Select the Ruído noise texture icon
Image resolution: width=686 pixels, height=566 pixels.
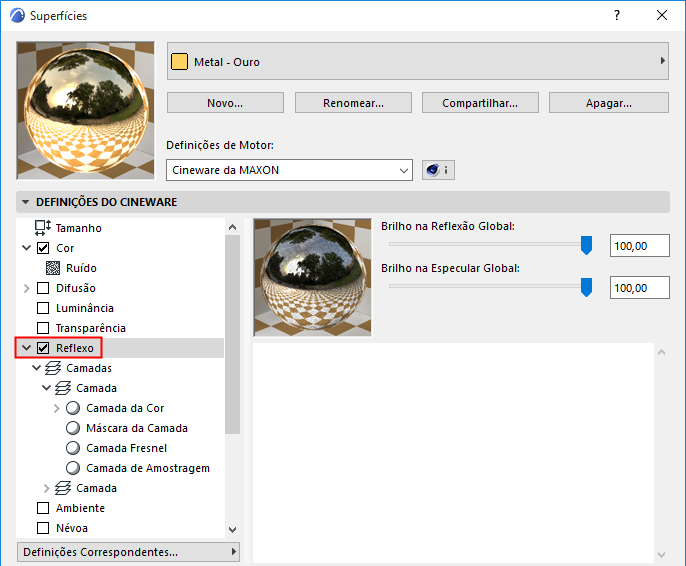point(53,268)
